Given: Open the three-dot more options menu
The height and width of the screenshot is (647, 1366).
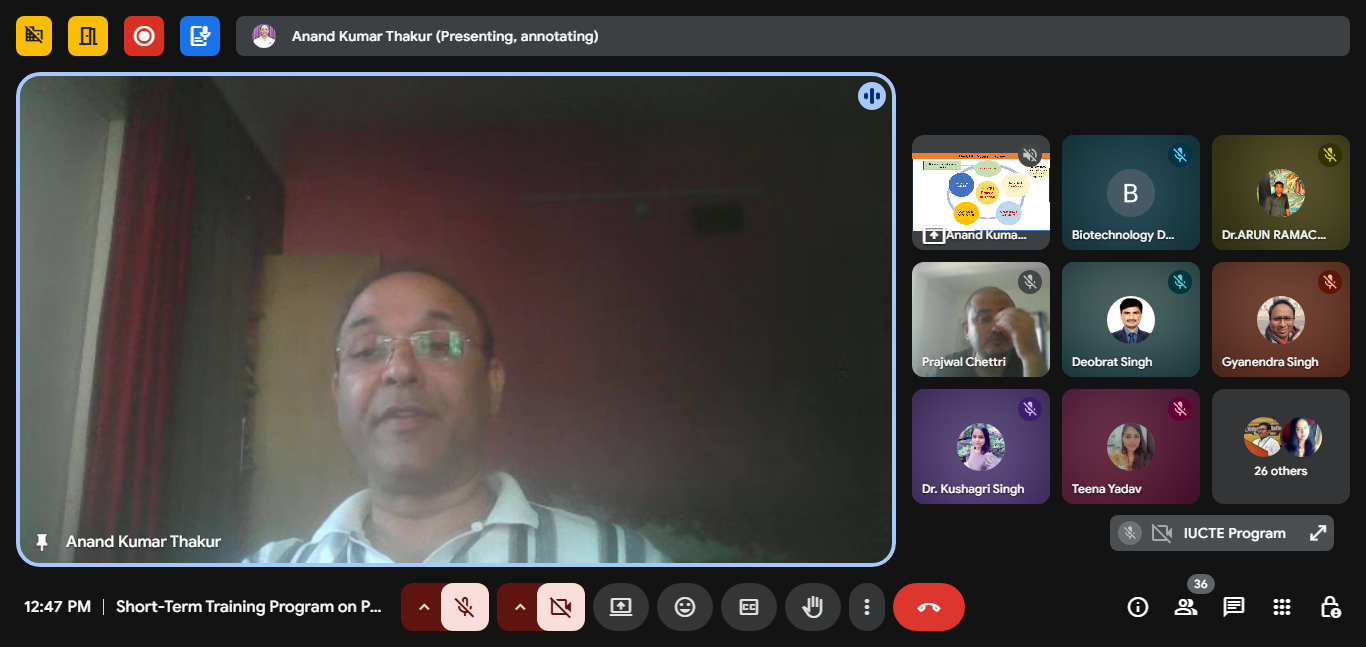Looking at the screenshot, I should pos(867,607).
